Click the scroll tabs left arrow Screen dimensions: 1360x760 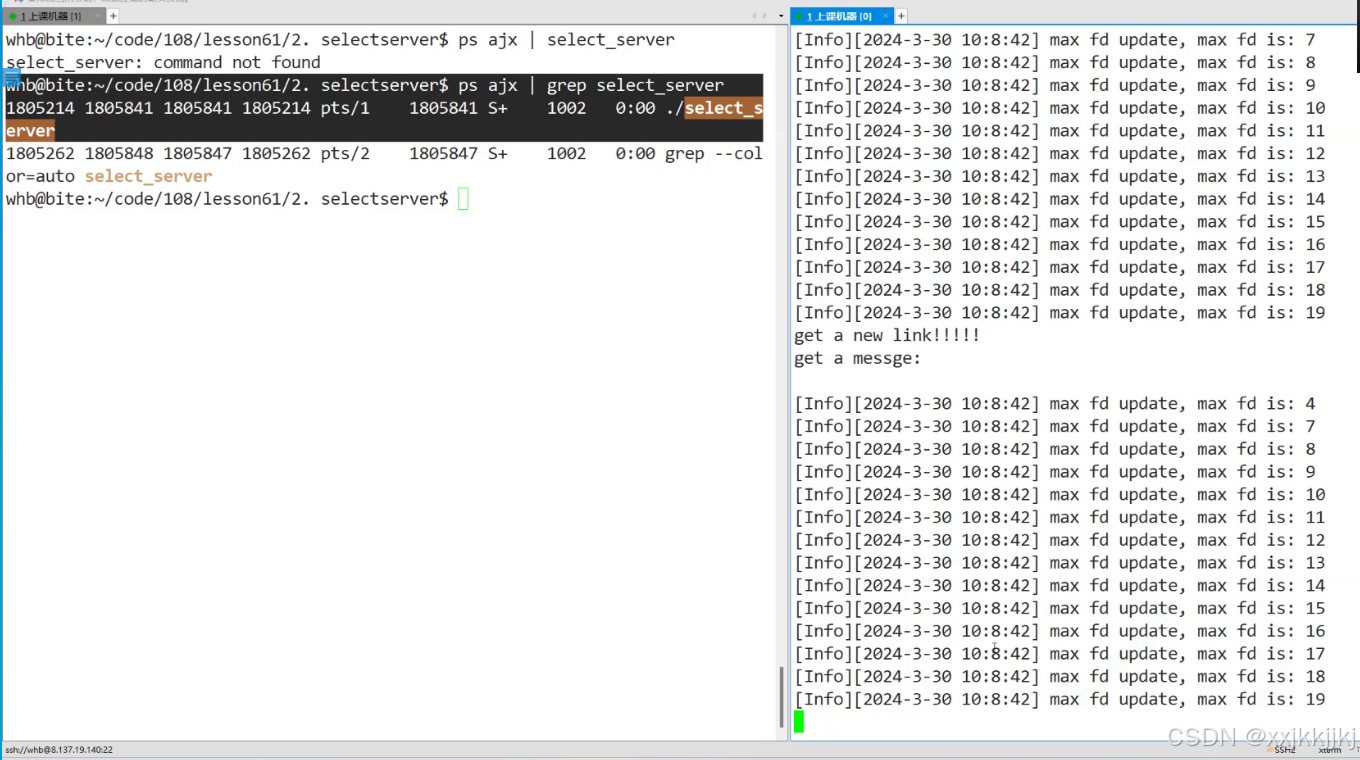(755, 16)
